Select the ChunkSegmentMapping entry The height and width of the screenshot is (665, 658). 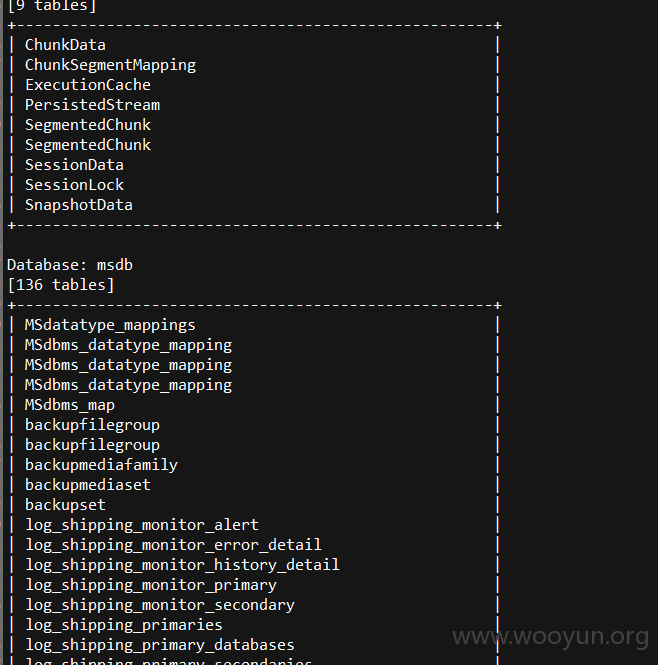click(110, 65)
